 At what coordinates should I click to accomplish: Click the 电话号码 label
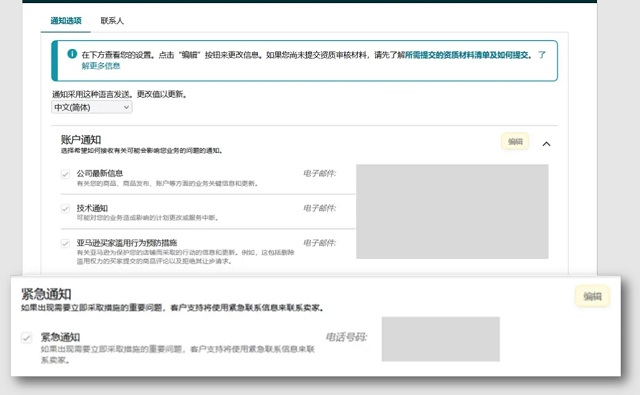346,337
